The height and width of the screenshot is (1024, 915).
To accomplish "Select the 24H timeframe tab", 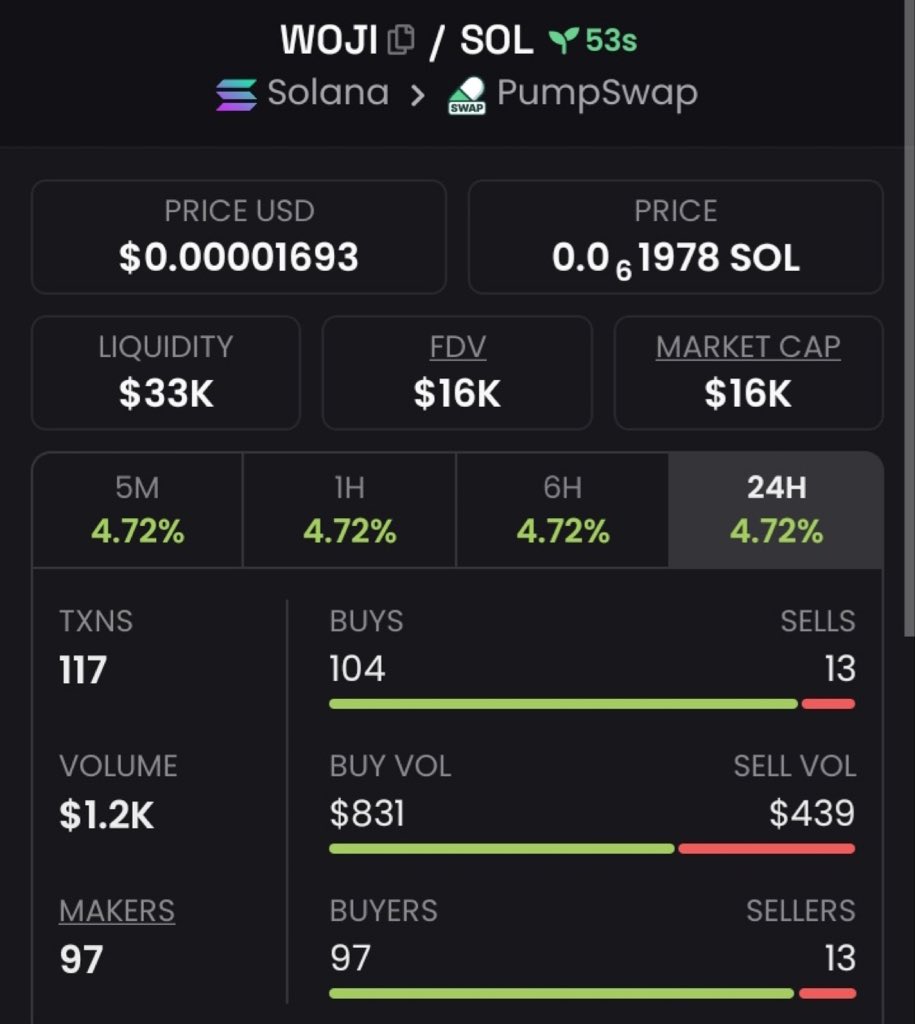I will click(776, 510).
